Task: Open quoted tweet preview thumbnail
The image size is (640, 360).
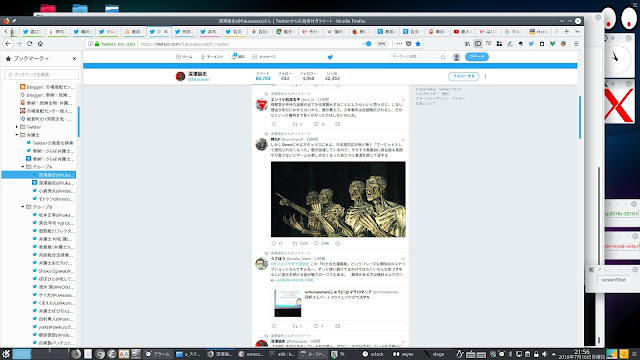Action: [288, 303]
